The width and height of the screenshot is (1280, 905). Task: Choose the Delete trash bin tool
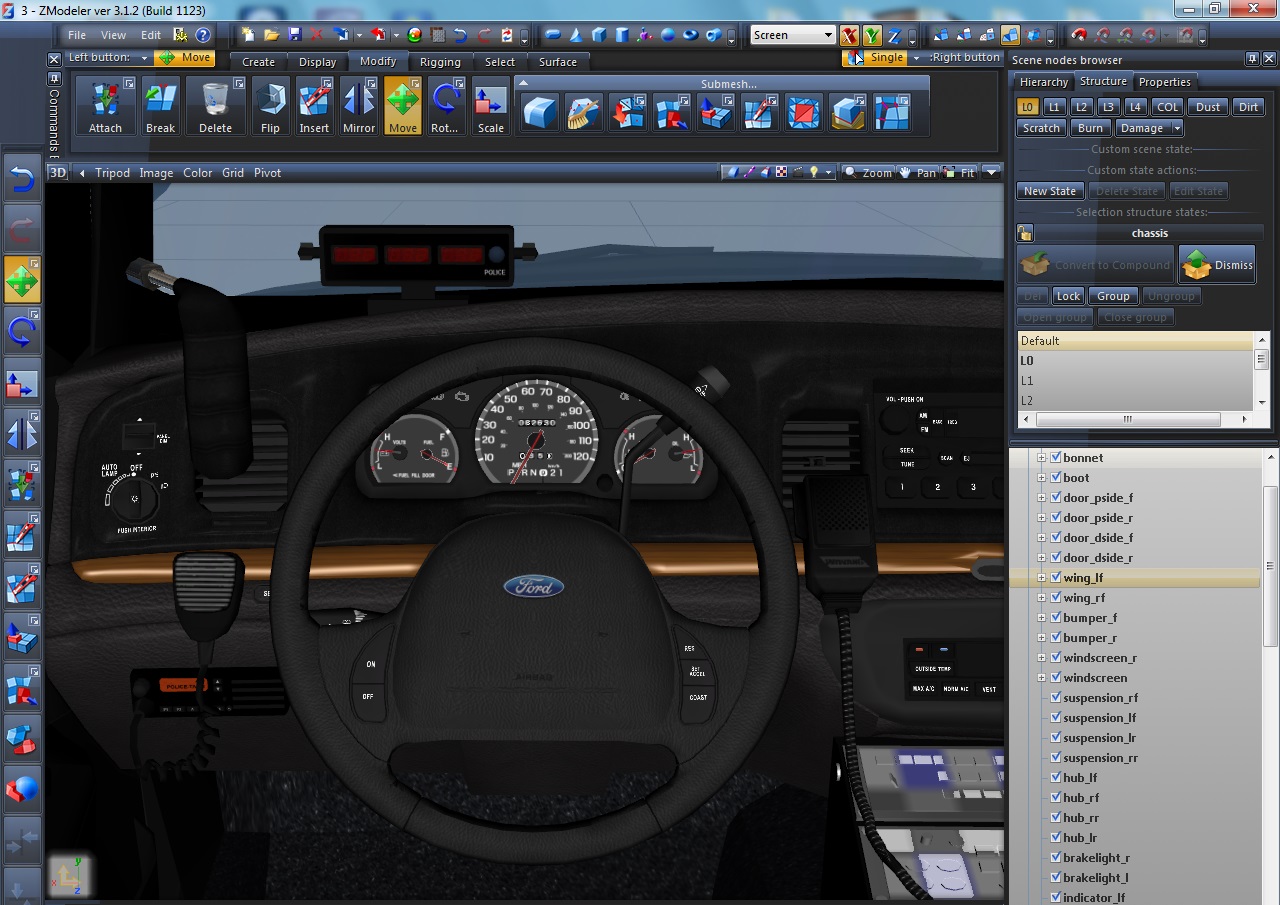coord(215,105)
